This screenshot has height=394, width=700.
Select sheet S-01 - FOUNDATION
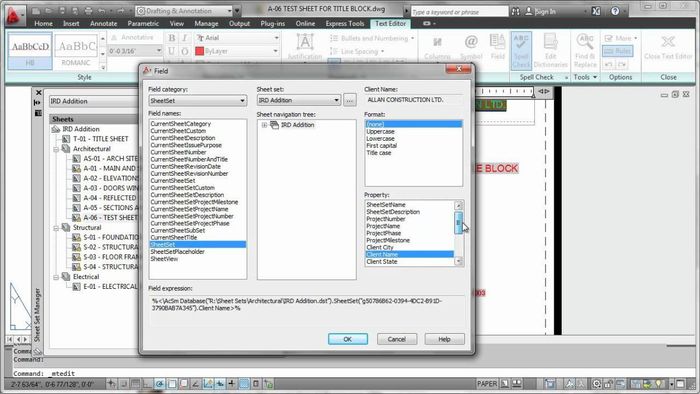coord(112,237)
